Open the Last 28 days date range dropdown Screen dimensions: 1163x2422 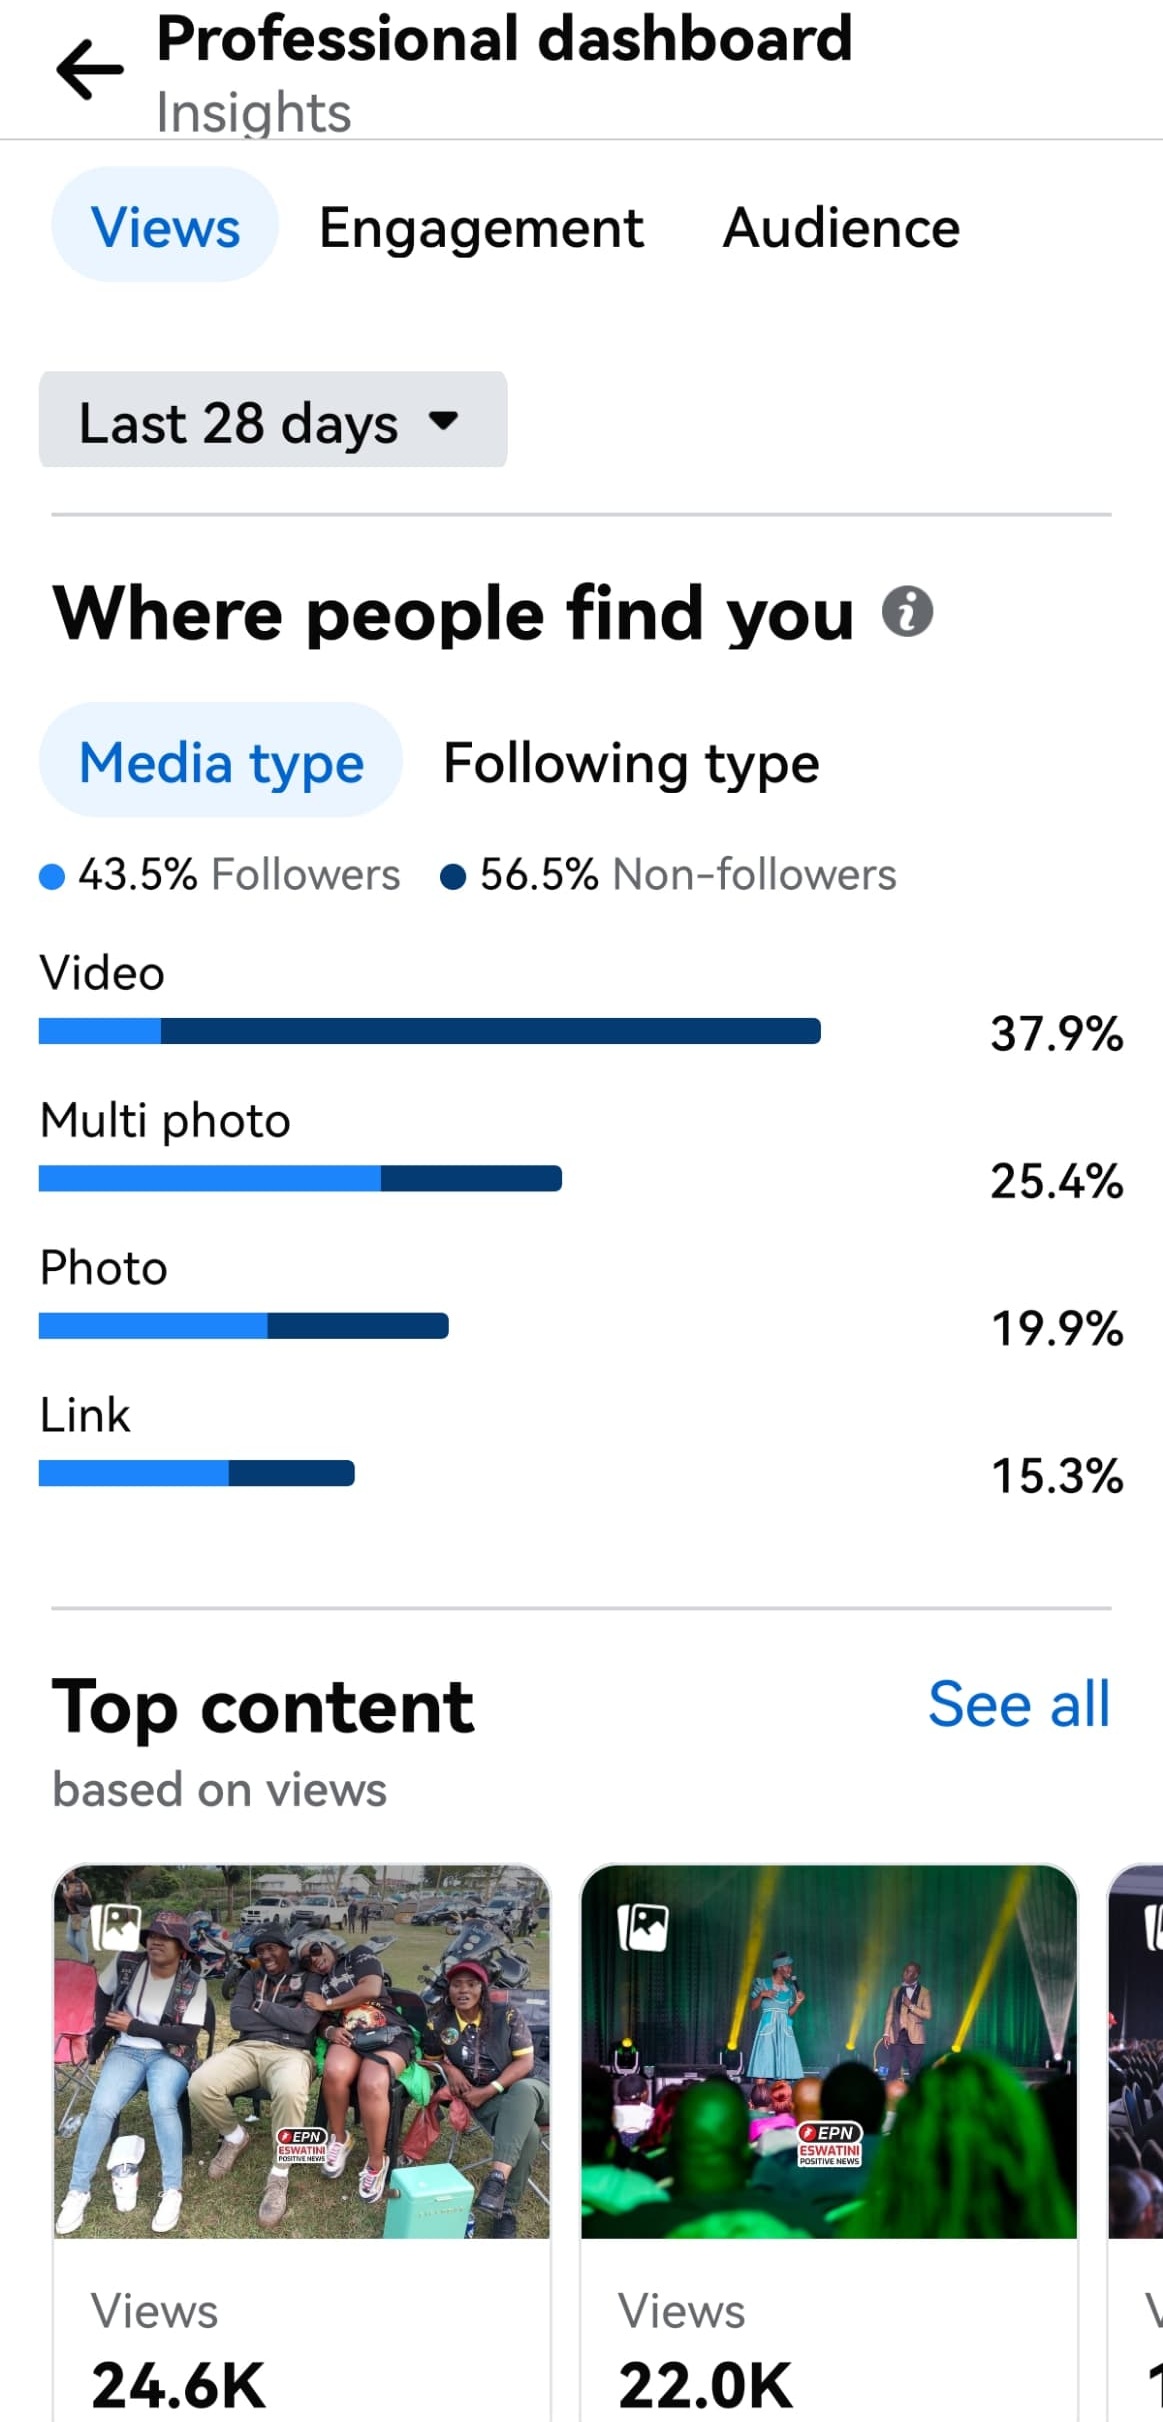(273, 420)
